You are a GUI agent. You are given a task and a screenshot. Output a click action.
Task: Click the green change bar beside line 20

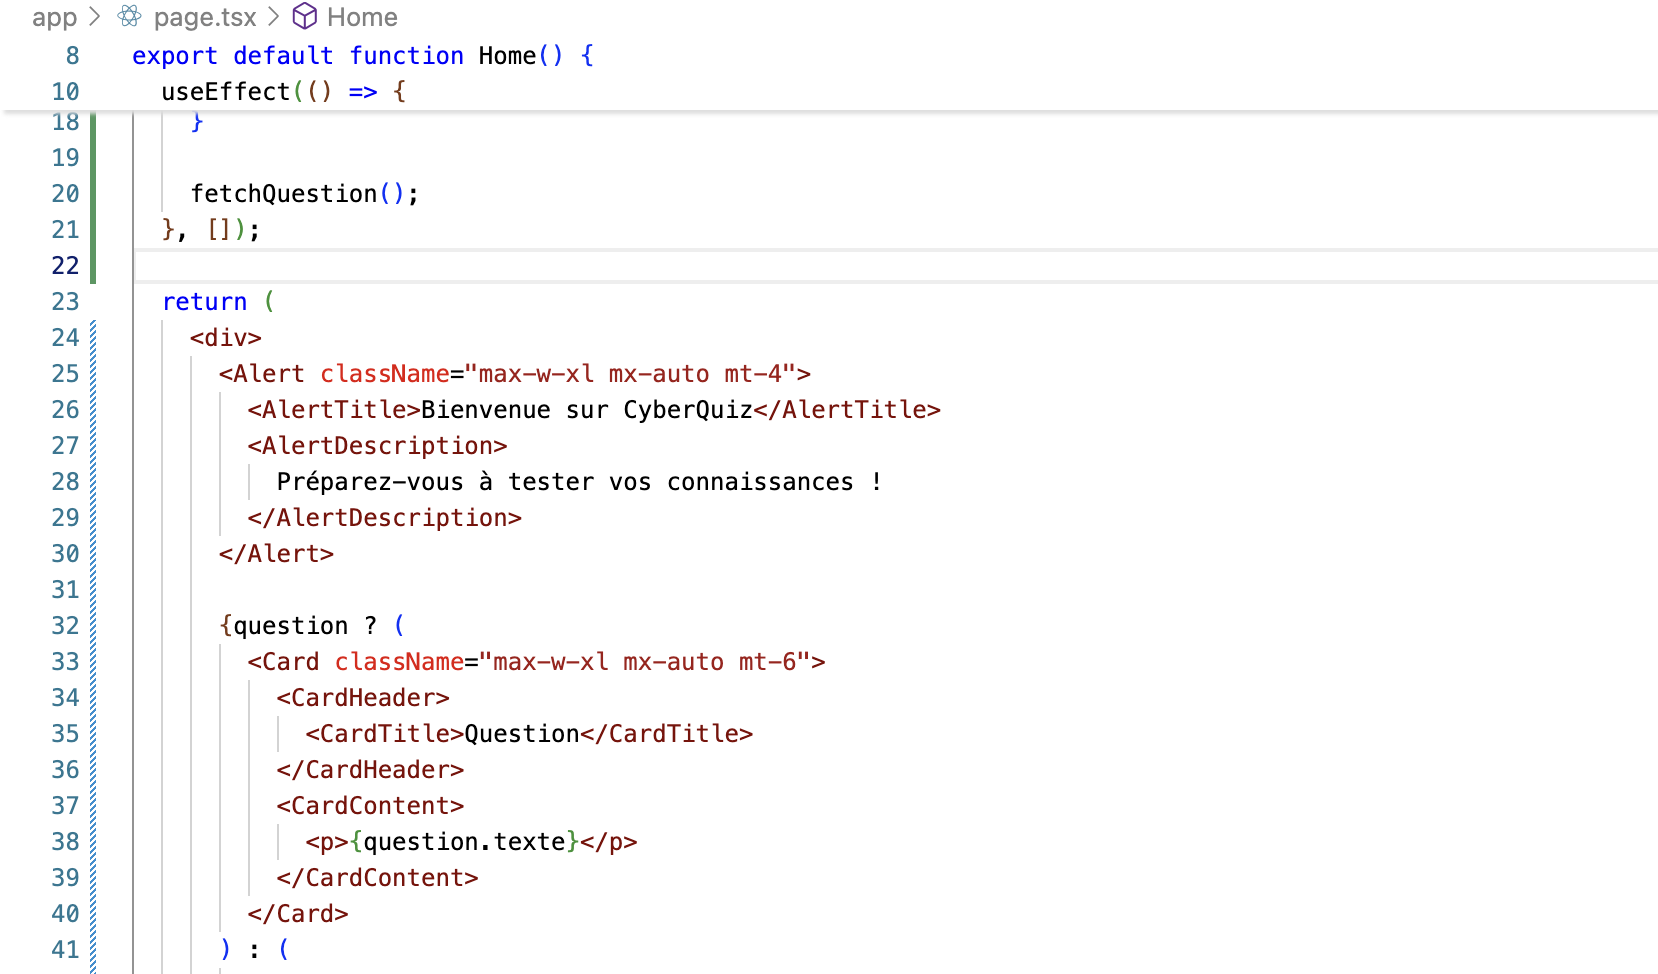93,194
